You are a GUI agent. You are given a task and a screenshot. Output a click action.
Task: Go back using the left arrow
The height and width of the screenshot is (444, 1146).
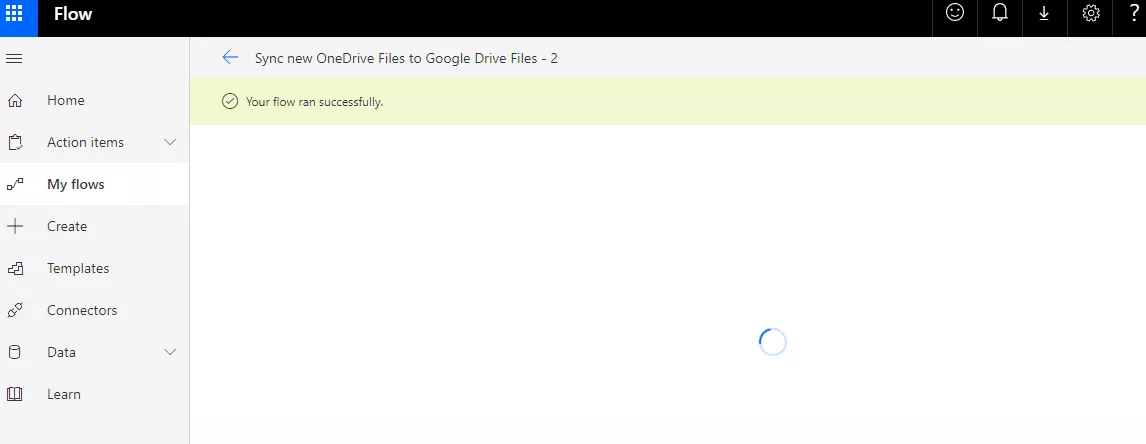(230, 58)
